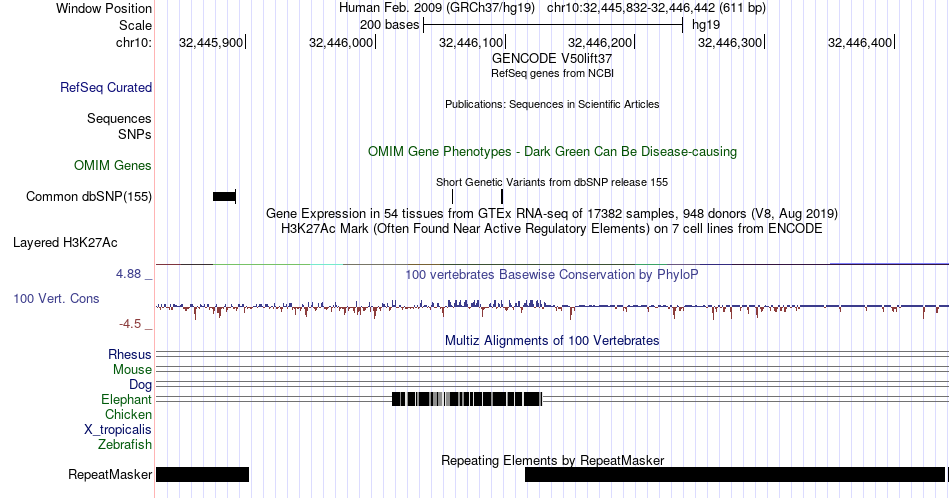Screen dimensions: 950x498
Task: Click the left RepeatMasker repeat element
Action: 202,474
